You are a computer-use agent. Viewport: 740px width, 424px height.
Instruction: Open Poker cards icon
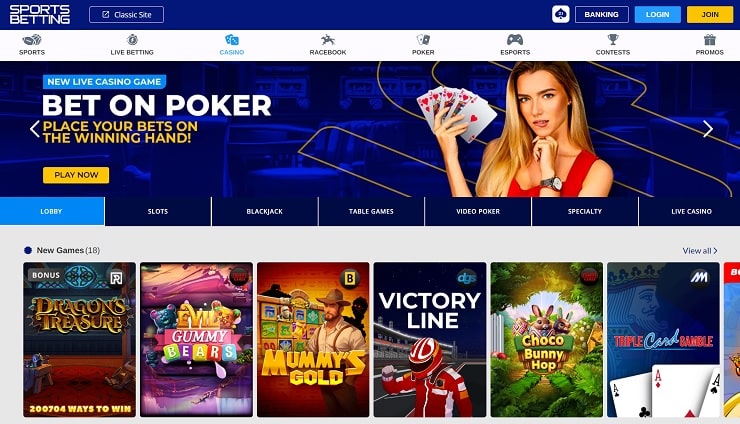coord(423,40)
